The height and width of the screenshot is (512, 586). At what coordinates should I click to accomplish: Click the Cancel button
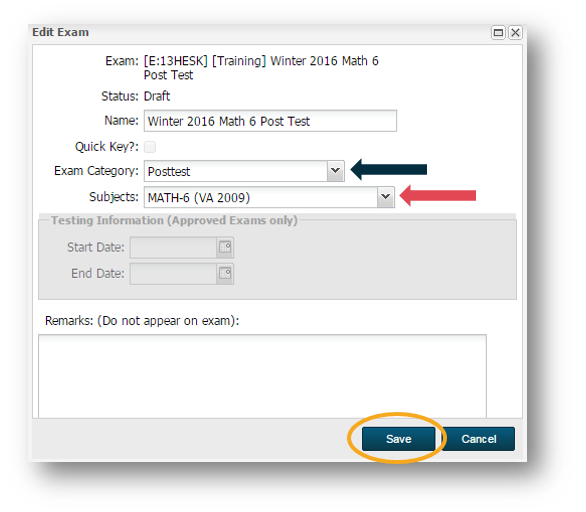[478, 439]
